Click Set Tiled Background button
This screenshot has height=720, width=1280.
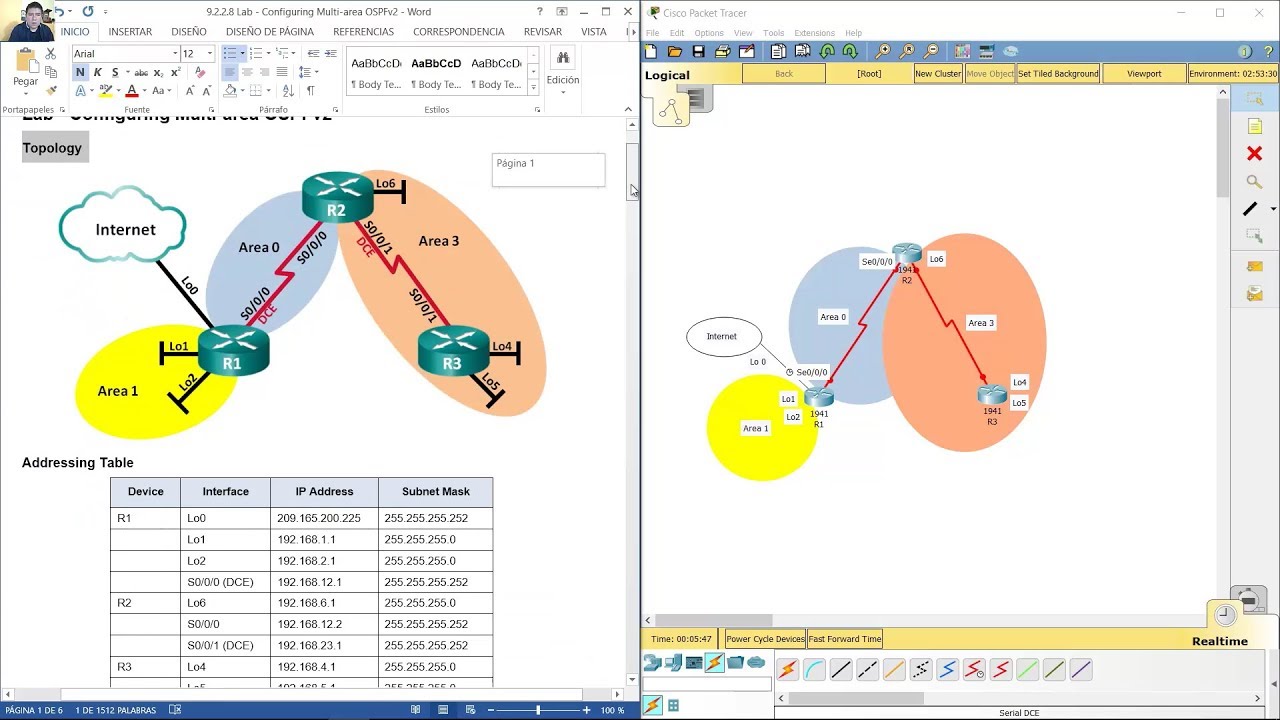1058,73
